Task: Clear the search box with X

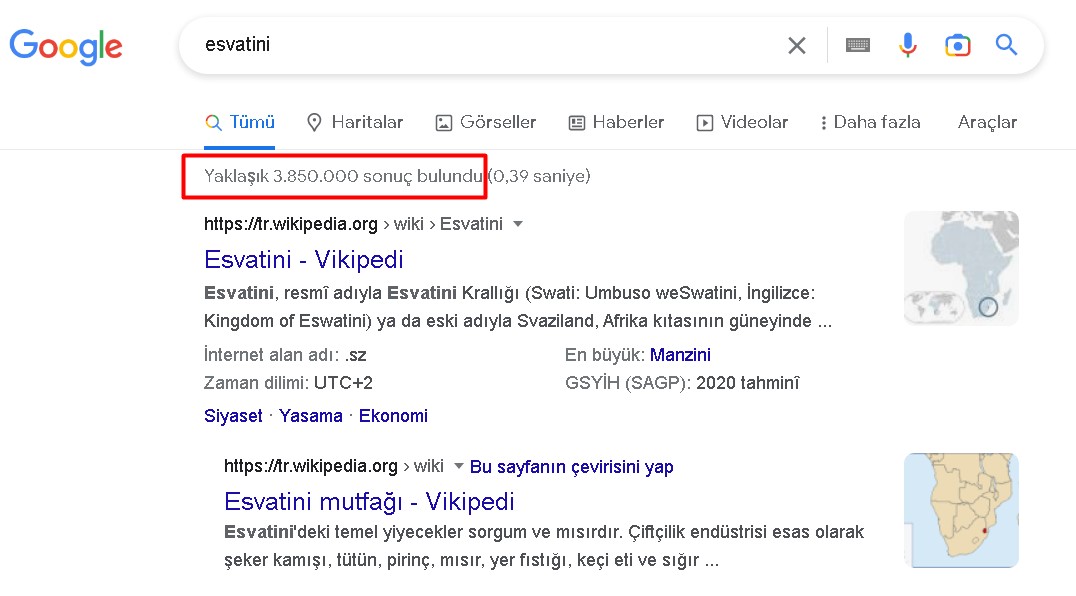Action: point(797,45)
